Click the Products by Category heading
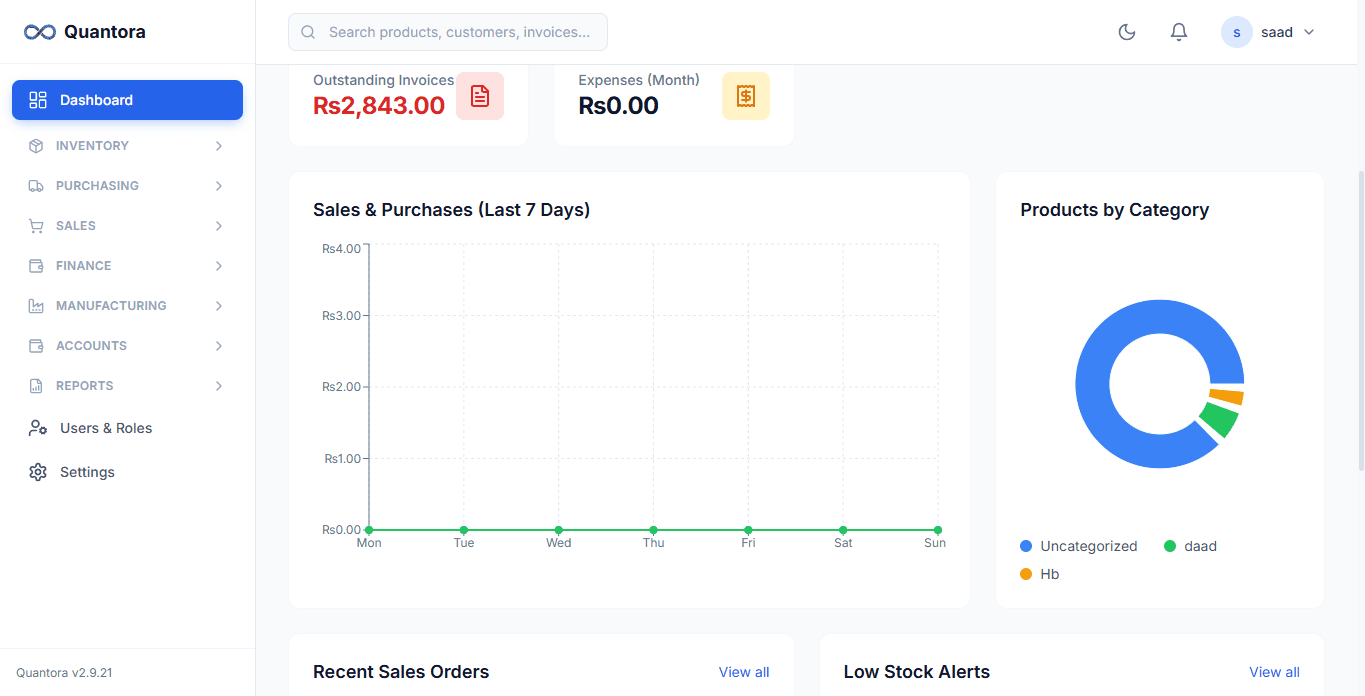The image size is (1365, 696). click(1114, 210)
